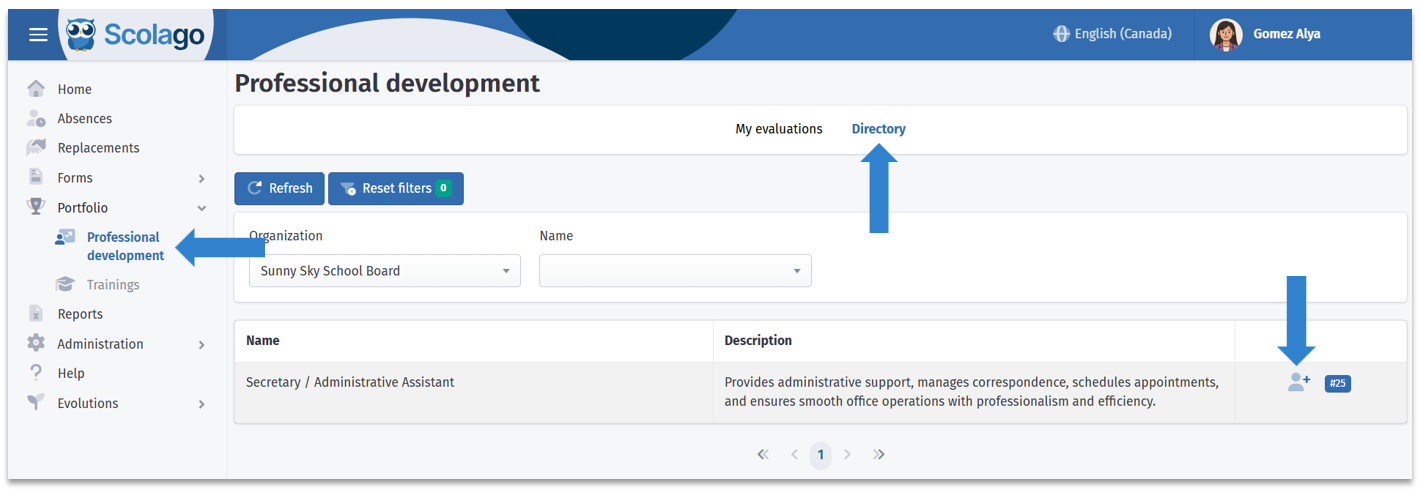Expand the Evolutions submenu chevron

201,404
